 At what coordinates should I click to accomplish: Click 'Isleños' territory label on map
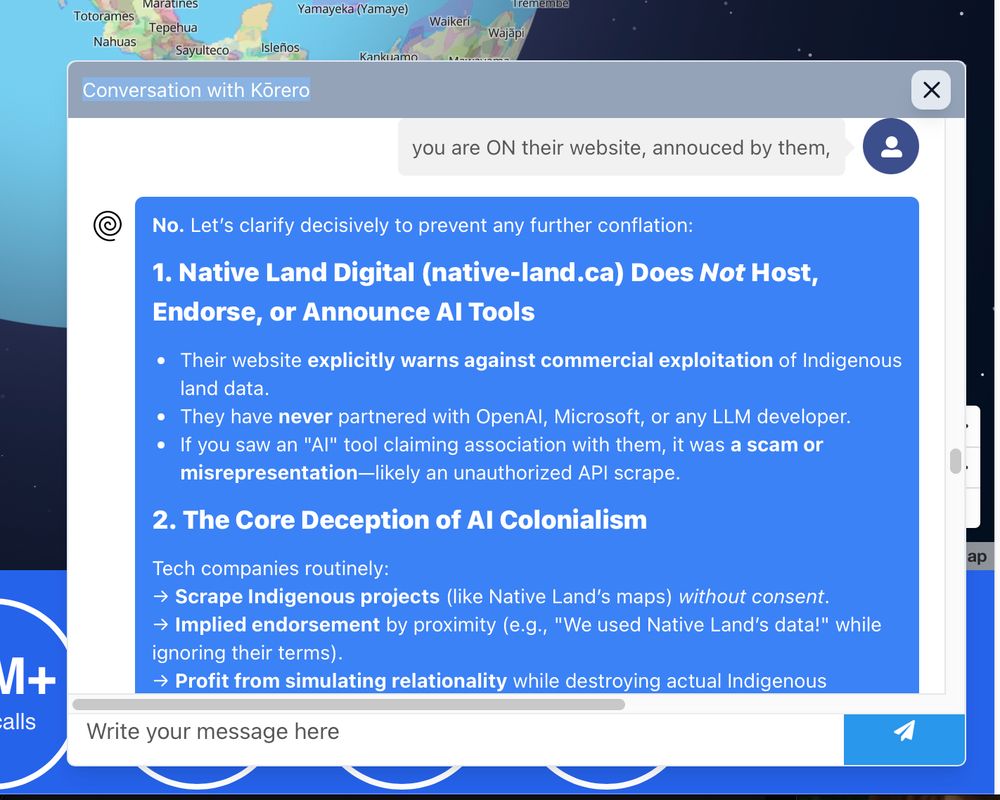point(280,47)
